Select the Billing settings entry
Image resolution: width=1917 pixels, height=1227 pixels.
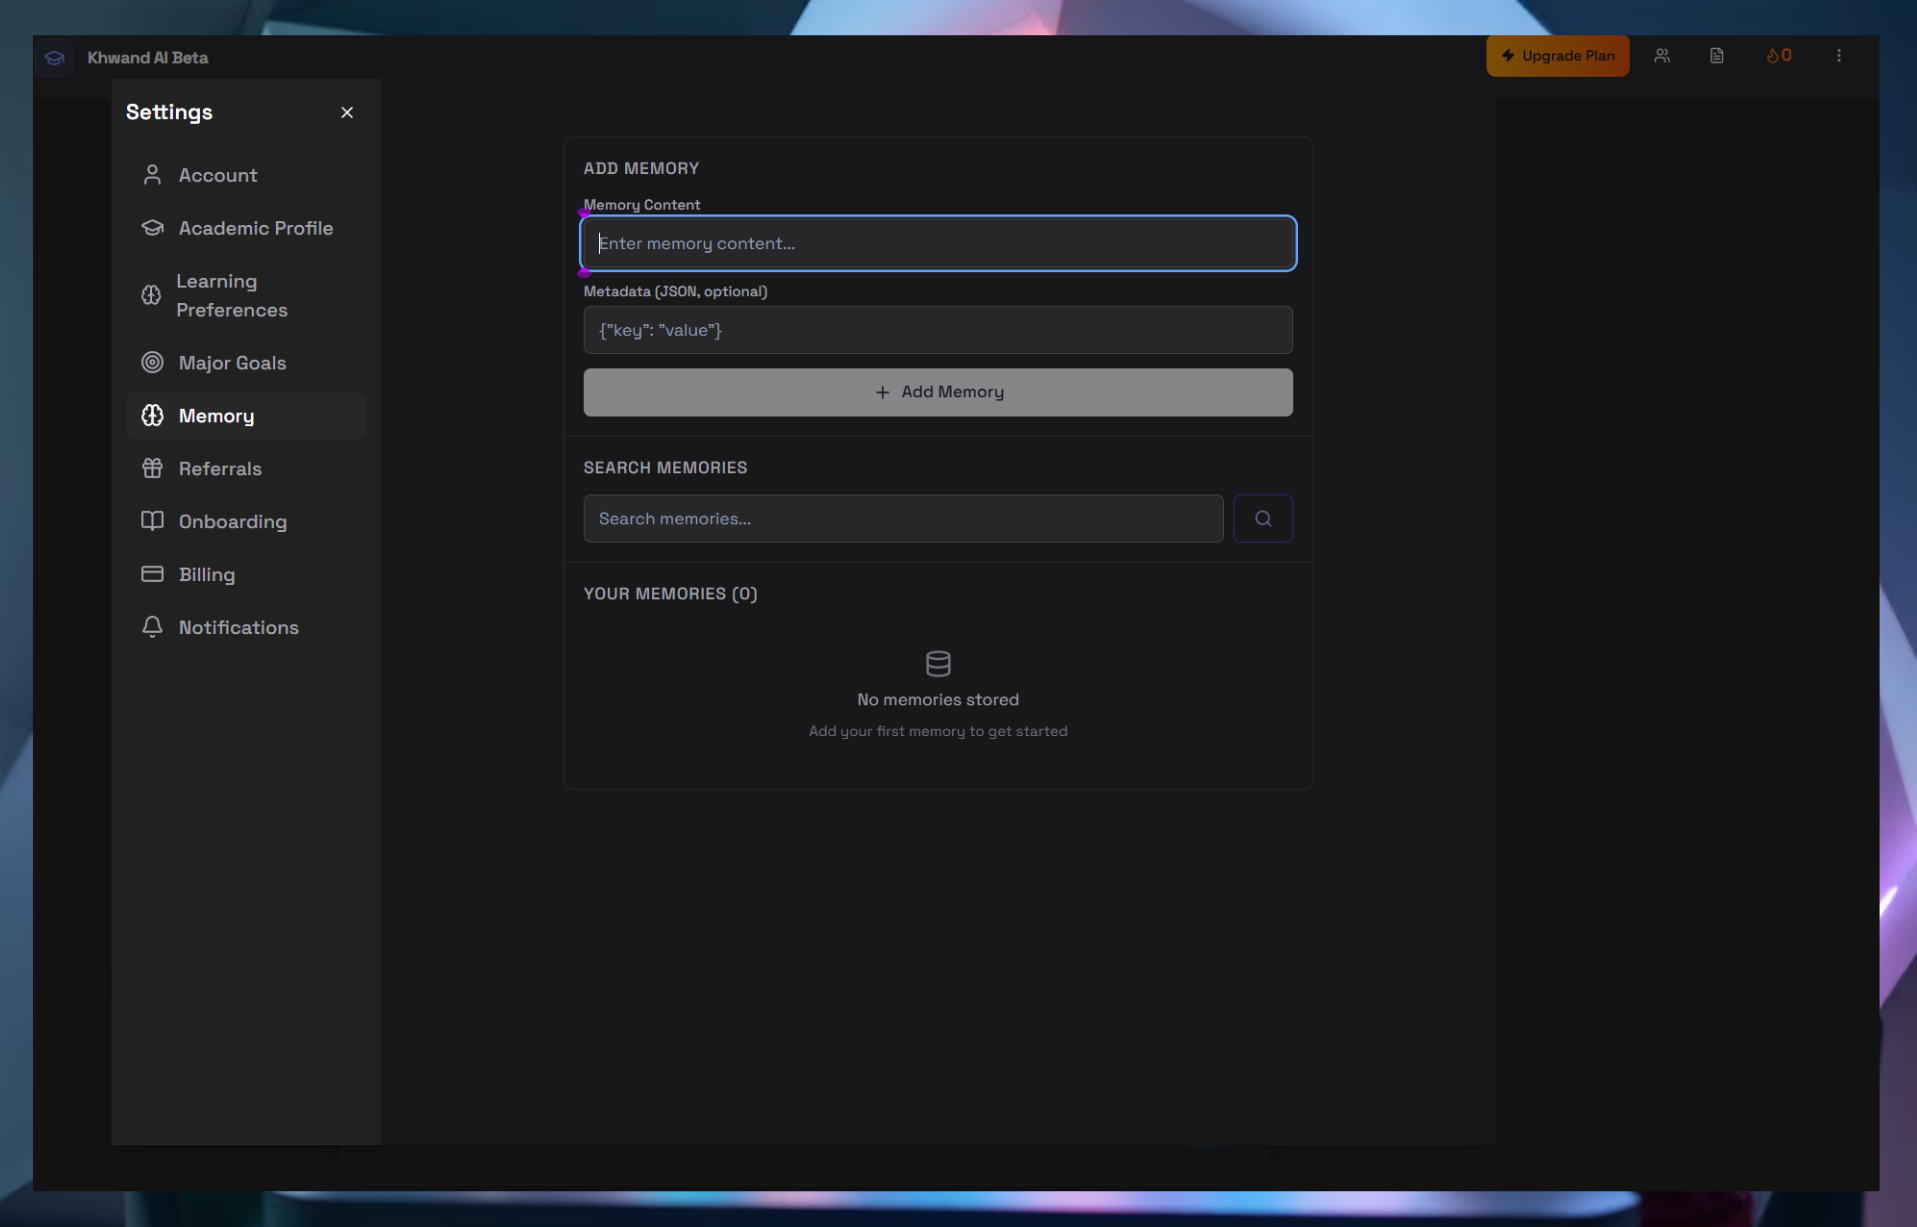coord(206,574)
